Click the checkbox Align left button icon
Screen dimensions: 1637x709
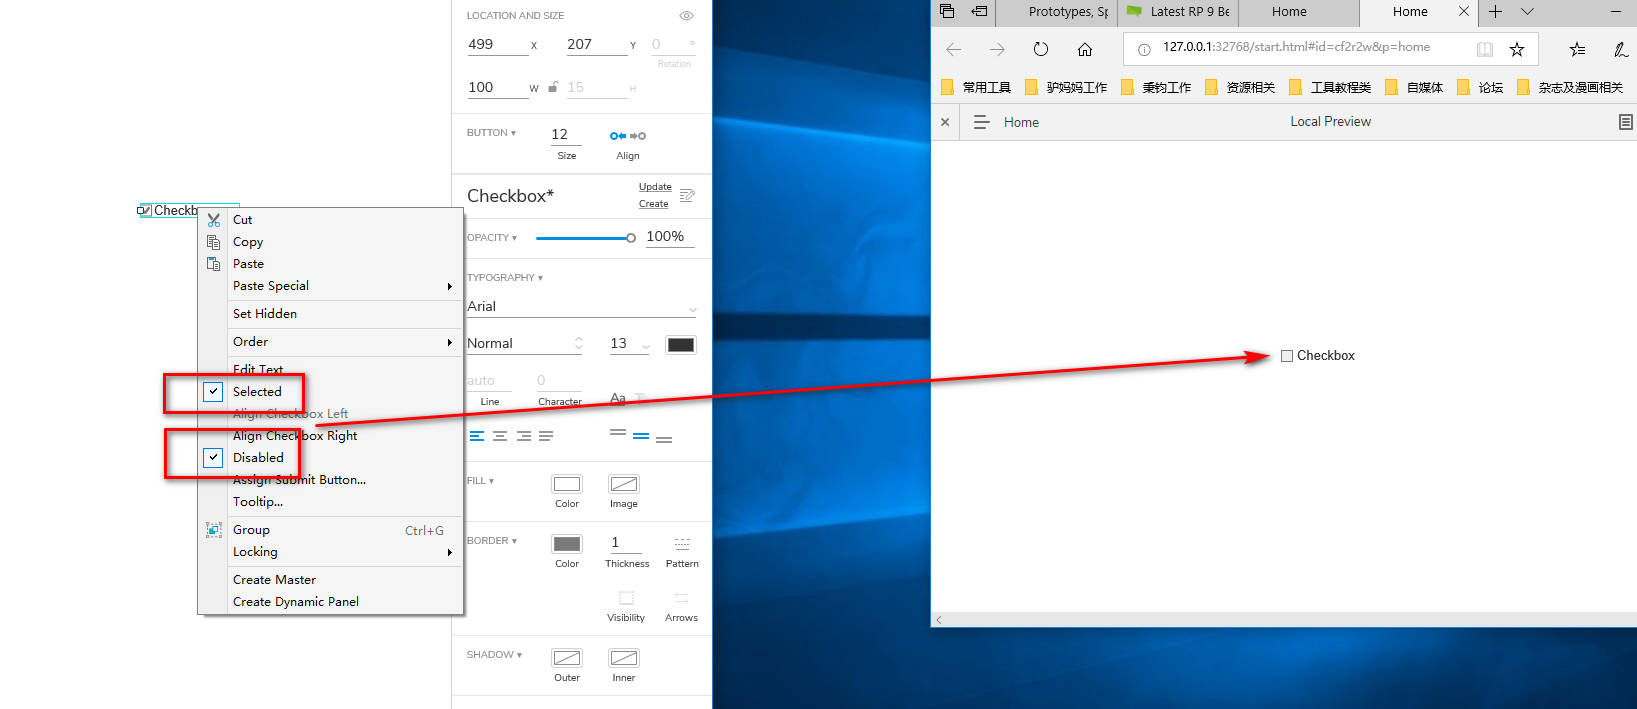pyautogui.click(x=618, y=136)
